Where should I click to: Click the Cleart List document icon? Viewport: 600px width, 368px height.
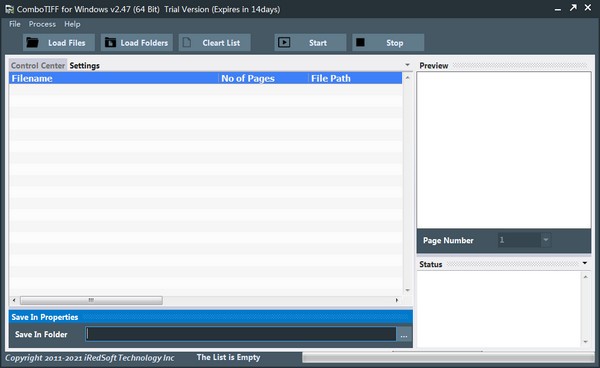(187, 42)
